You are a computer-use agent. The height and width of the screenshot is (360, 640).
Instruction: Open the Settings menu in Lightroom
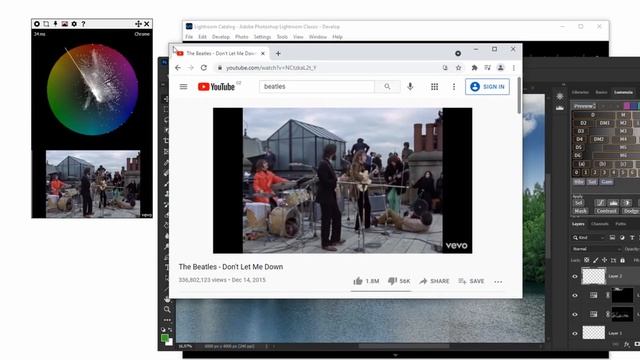pos(262,37)
